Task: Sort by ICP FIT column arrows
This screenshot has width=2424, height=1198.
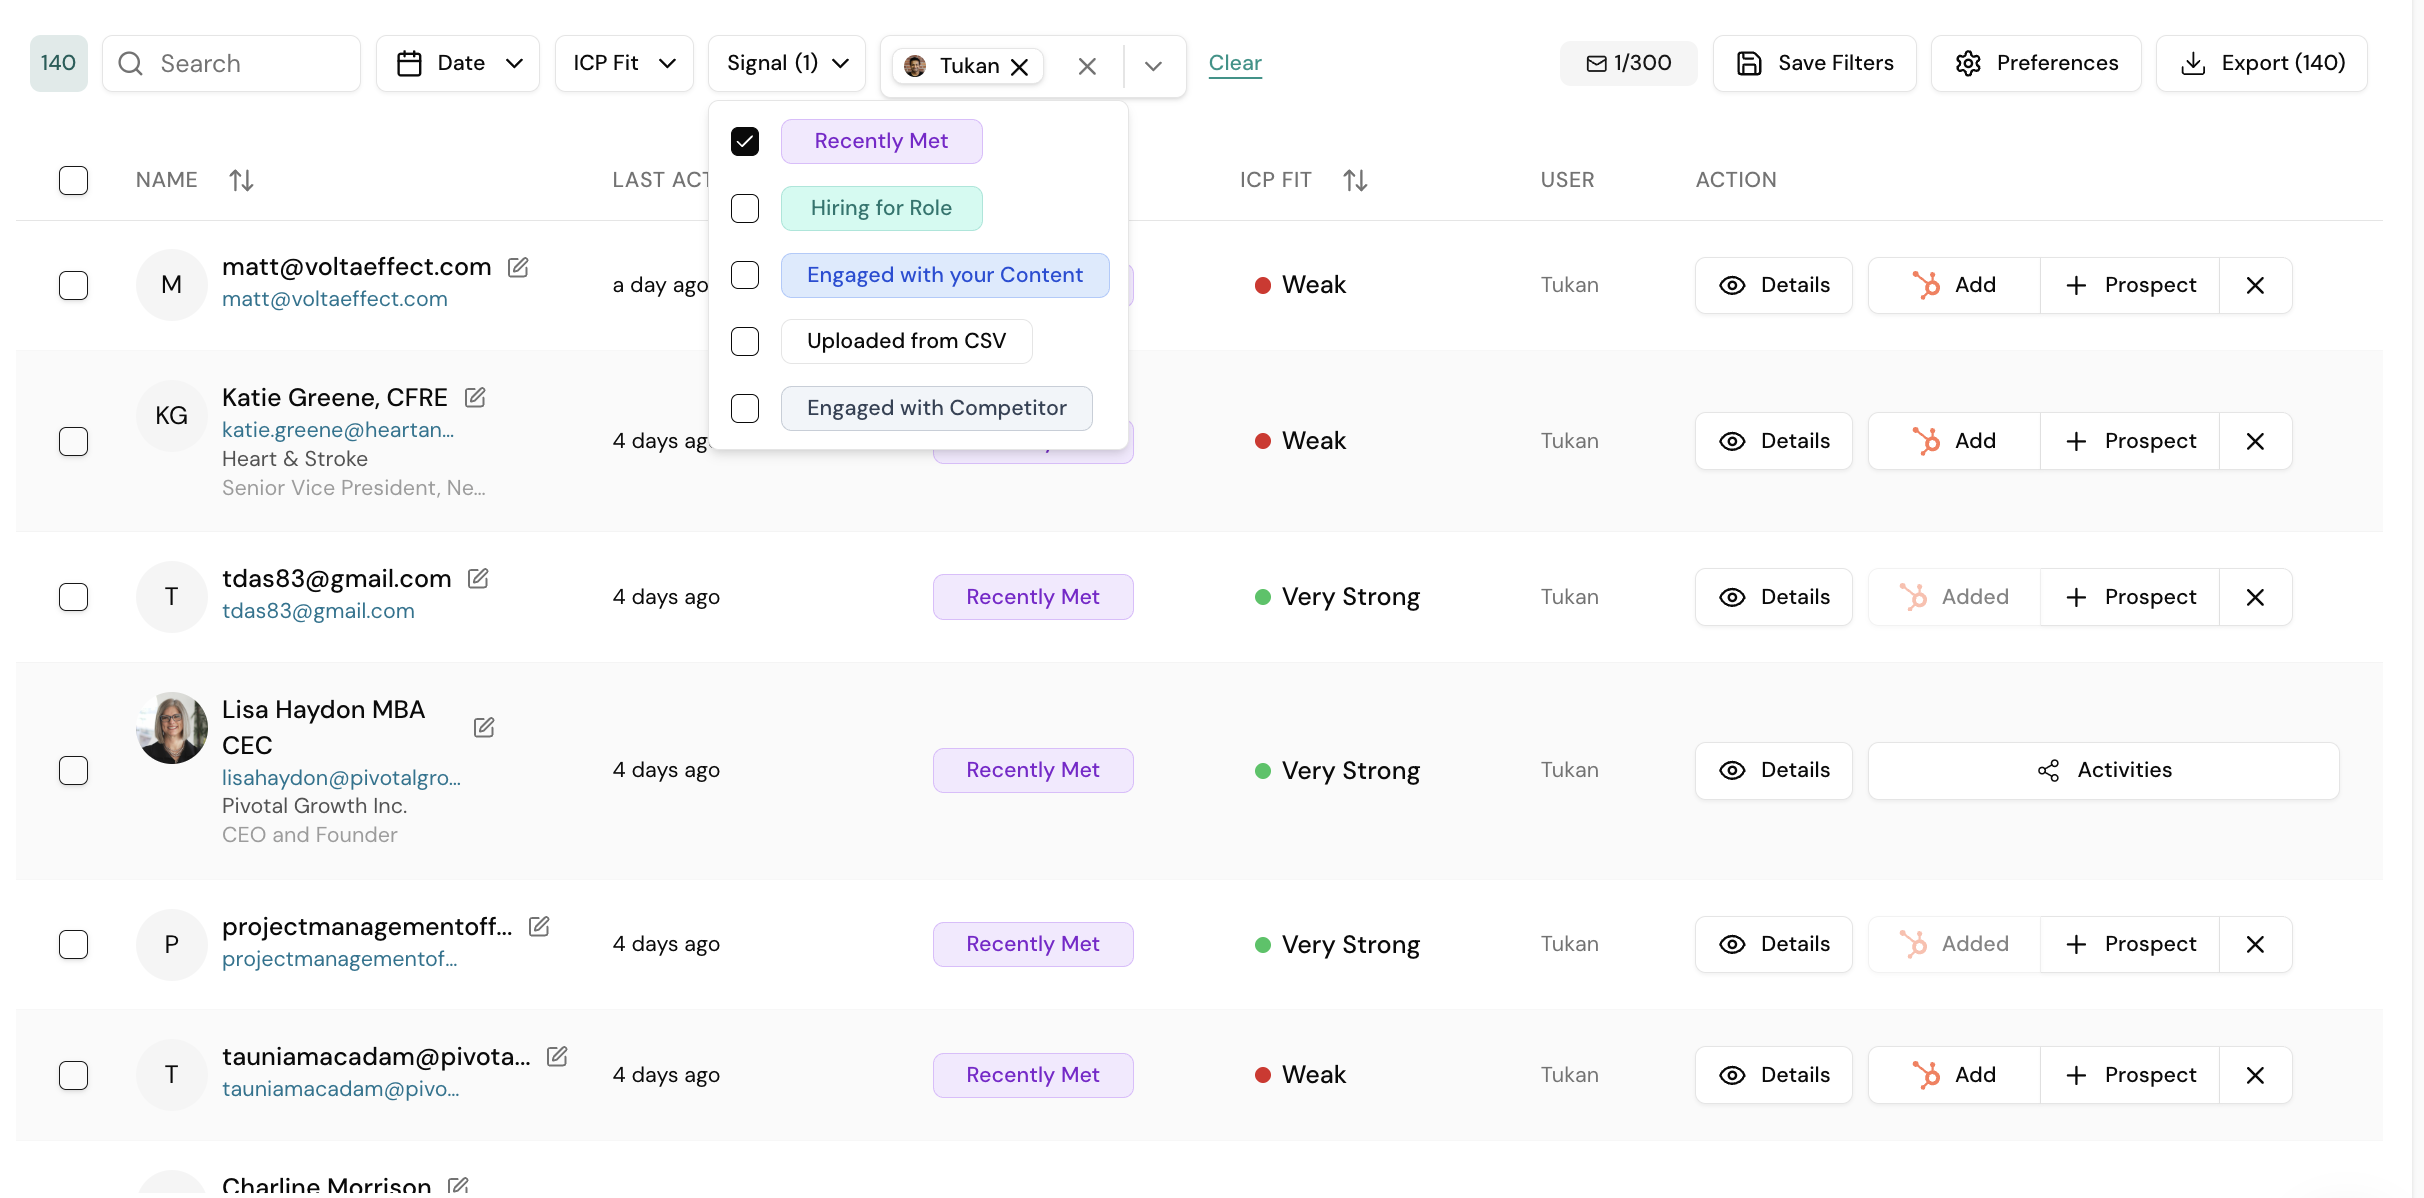Action: coord(1355,180)
